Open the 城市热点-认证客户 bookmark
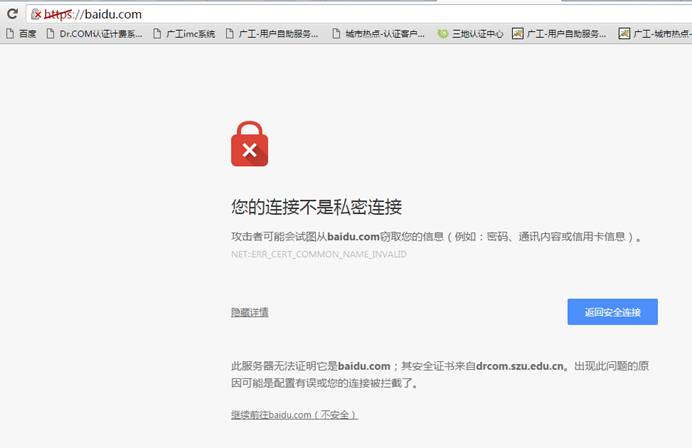This screenshot has height=448, width=692. pos(379,34)
